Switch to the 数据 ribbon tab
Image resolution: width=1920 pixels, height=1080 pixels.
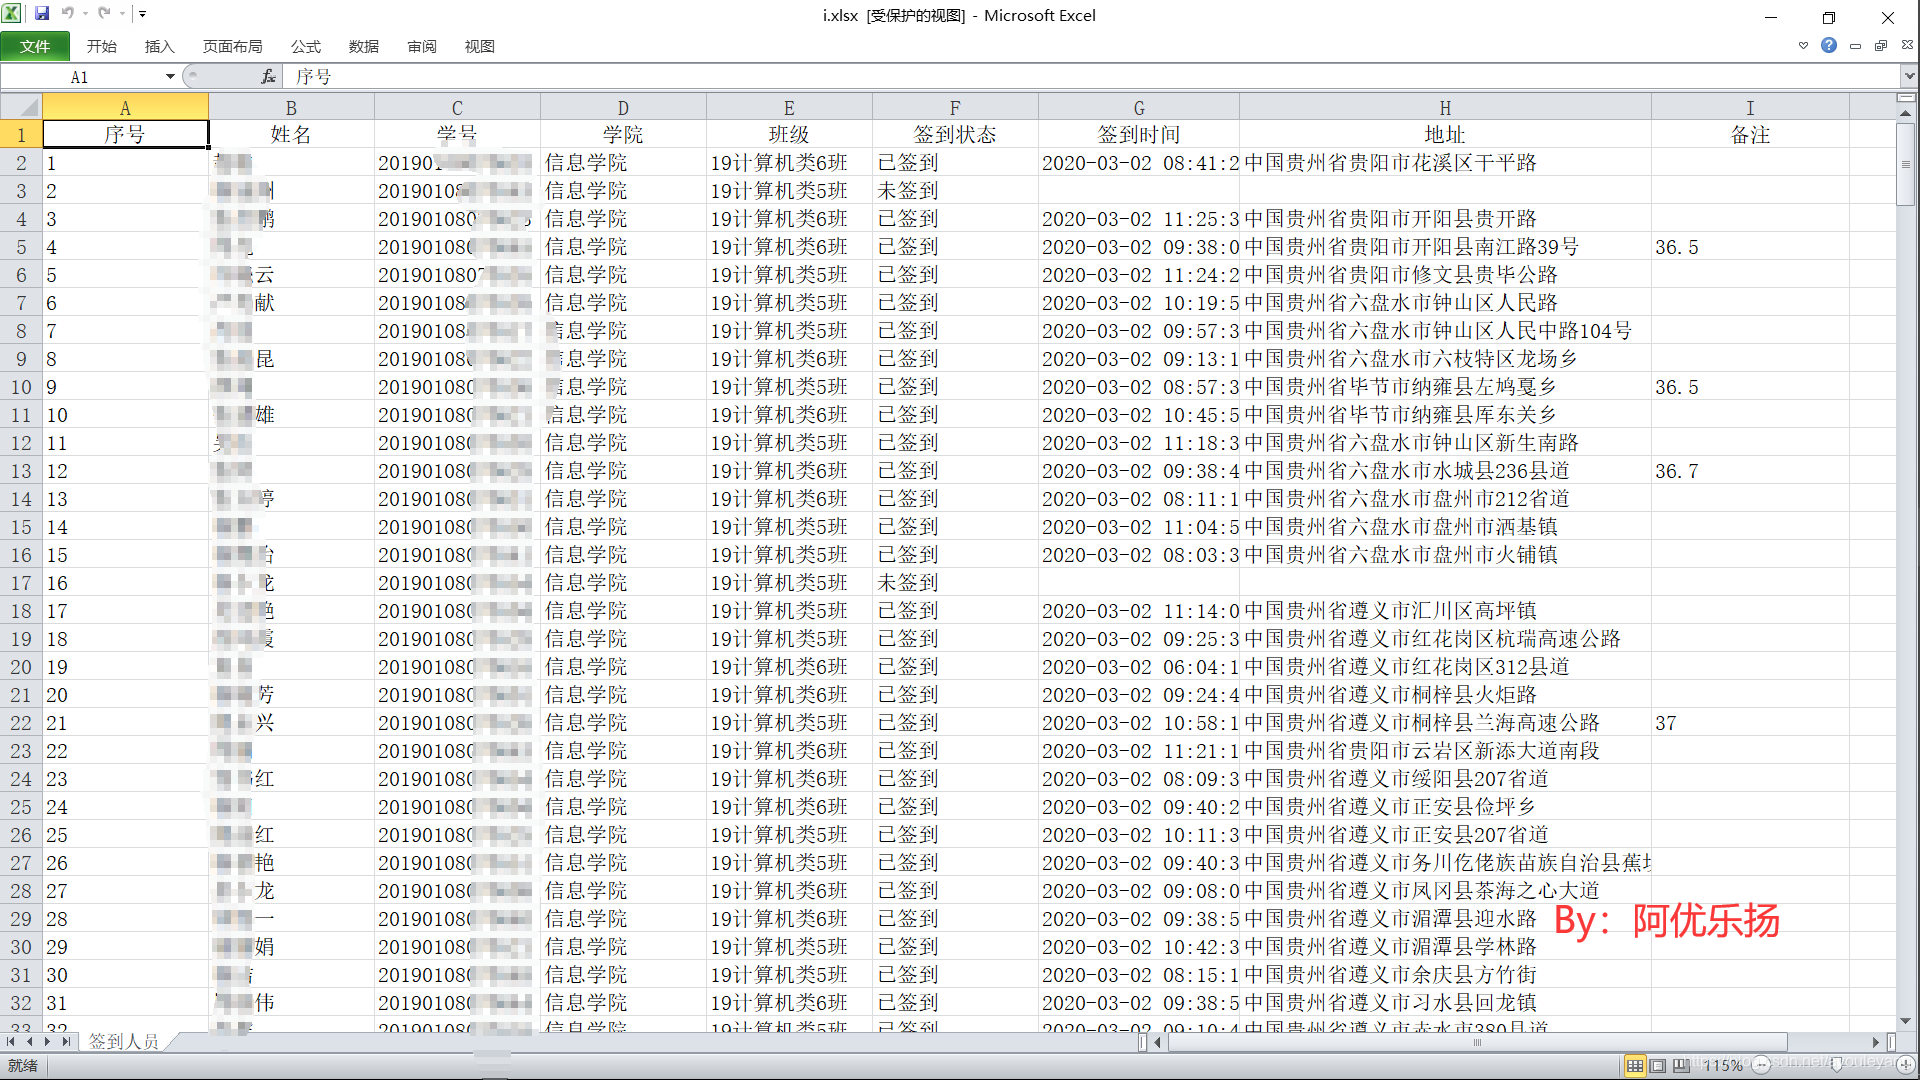click(364, 46)
